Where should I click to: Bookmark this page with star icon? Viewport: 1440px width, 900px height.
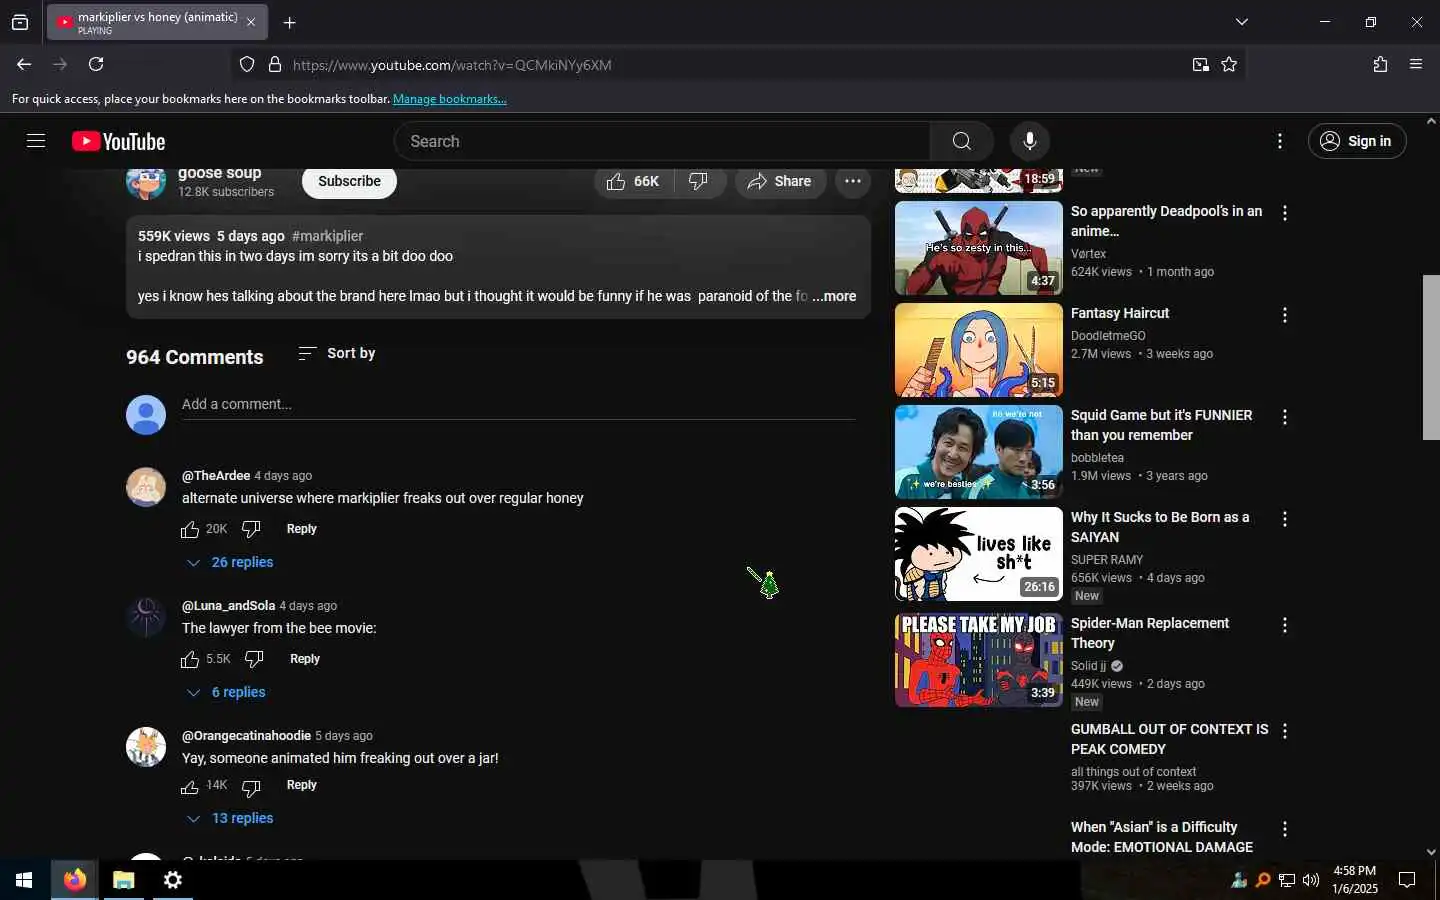coord(1229,64)
